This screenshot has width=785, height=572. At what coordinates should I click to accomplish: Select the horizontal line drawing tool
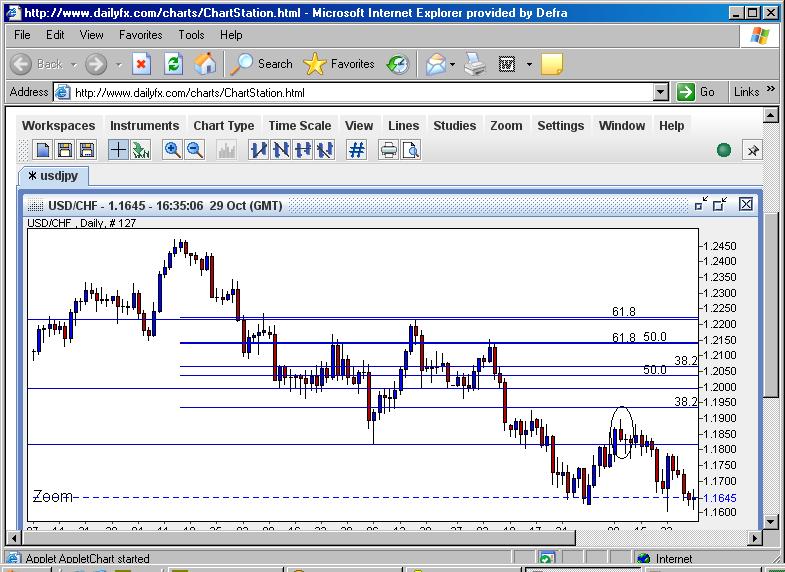[303, 150]
